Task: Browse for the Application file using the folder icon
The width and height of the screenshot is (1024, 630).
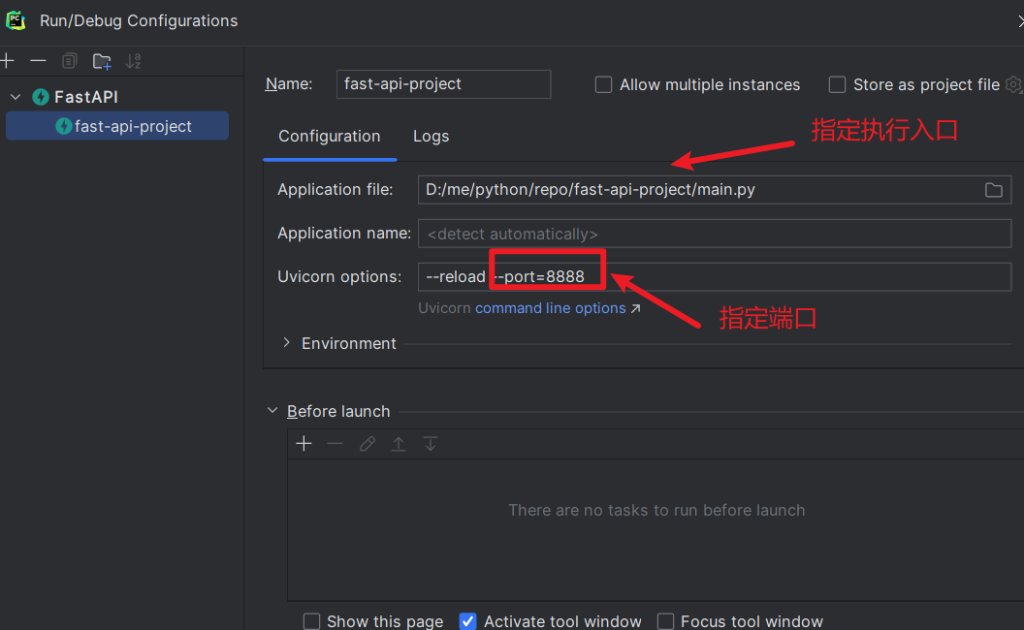Action: [x=993, y=190]
